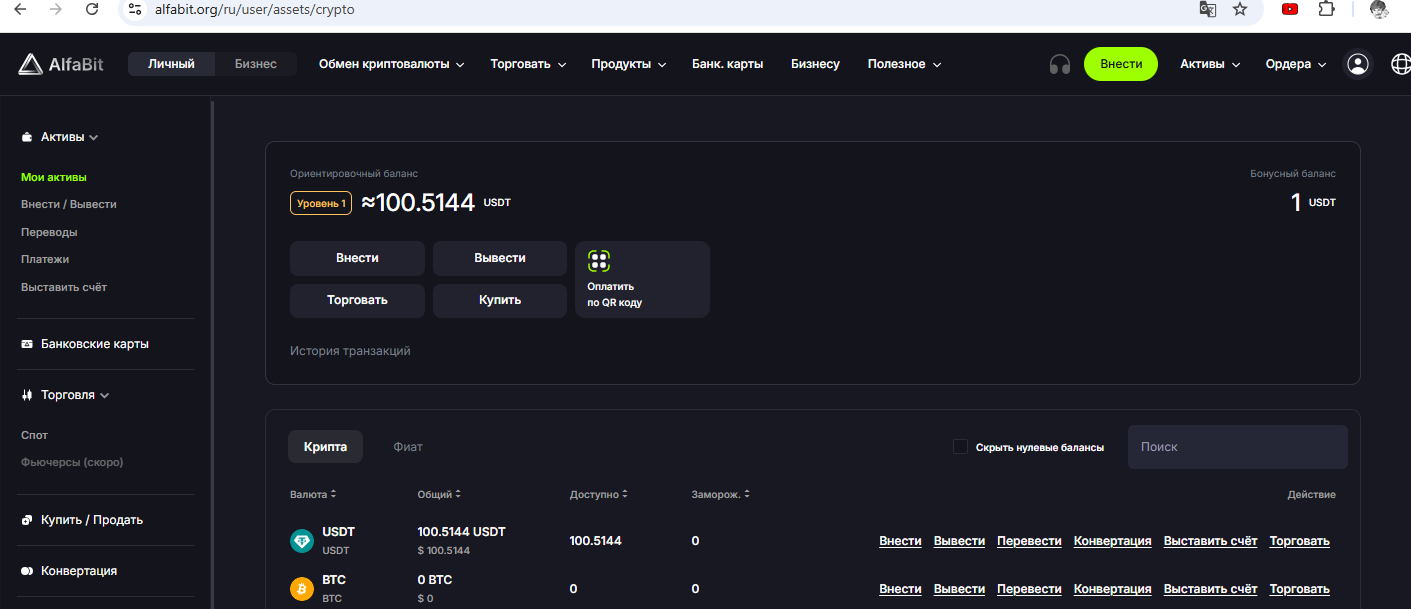The image size is (1411, 609).
Task: Click the AlfaBit logo icon
Action: pos(30,64)
